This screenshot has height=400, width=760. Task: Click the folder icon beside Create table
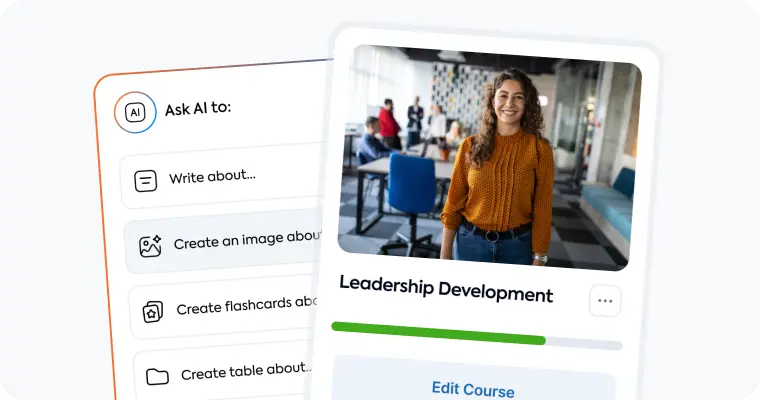click(x=157, y=377)
